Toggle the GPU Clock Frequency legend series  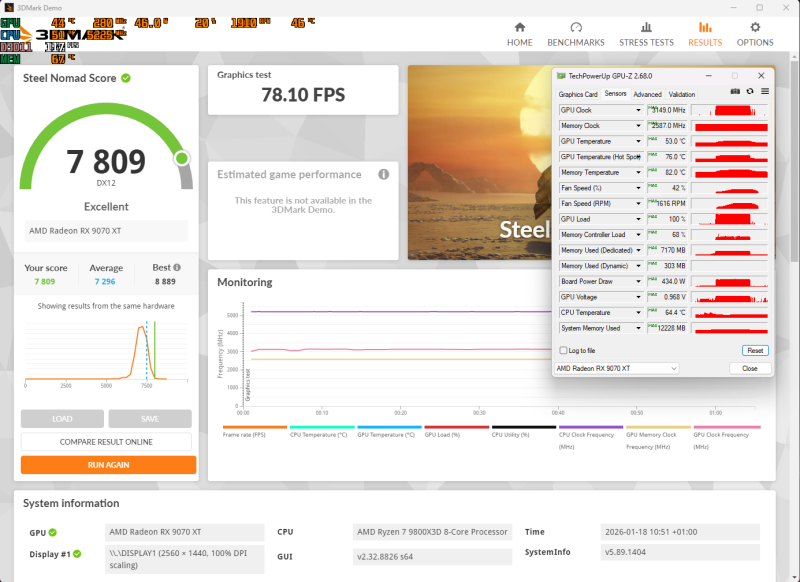point(727,437)
